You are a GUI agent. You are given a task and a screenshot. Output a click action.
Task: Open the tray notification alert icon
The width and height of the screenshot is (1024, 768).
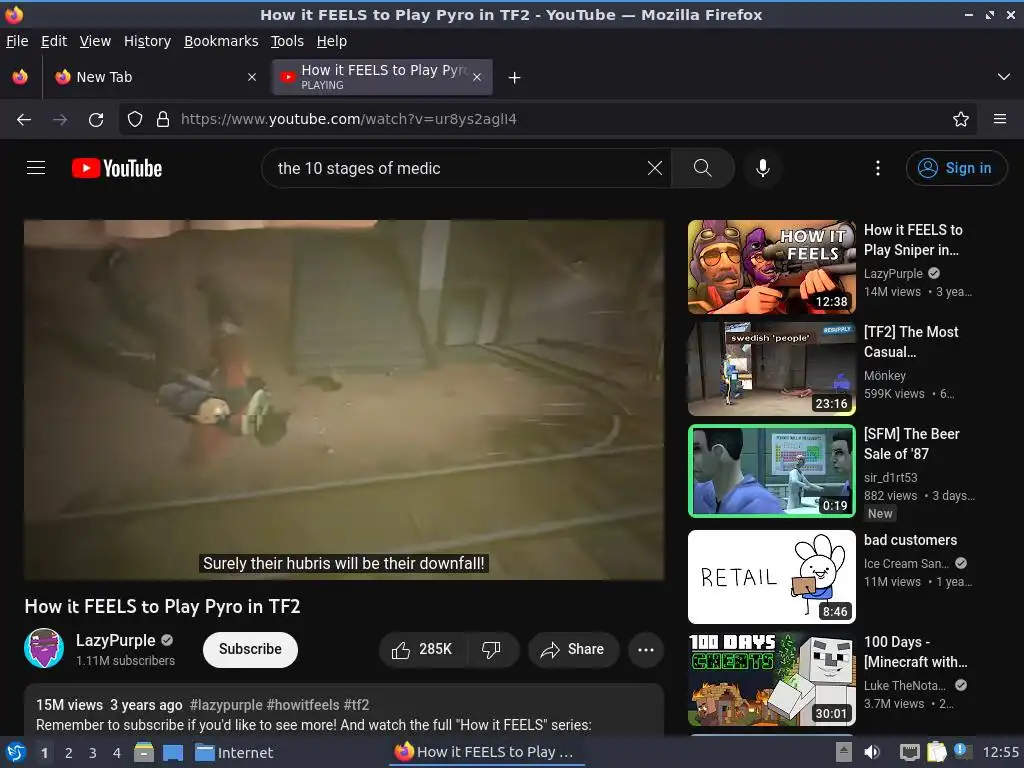click(962, 751)
